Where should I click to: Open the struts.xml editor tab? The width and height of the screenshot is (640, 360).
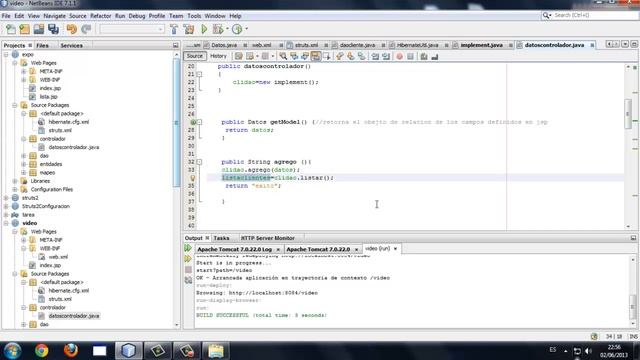click(306, 45)
